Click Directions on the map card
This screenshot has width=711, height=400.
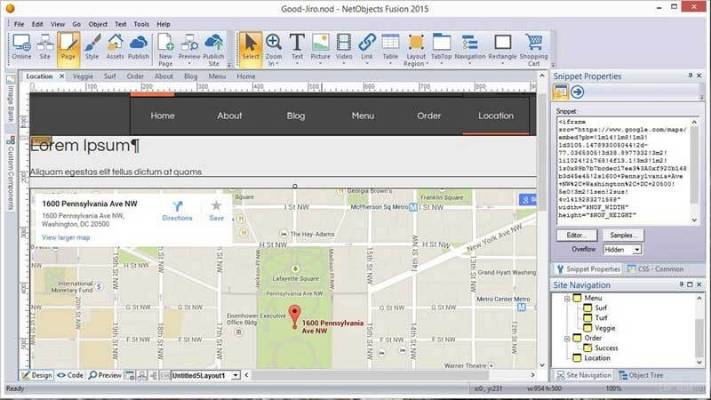point(177,211)
